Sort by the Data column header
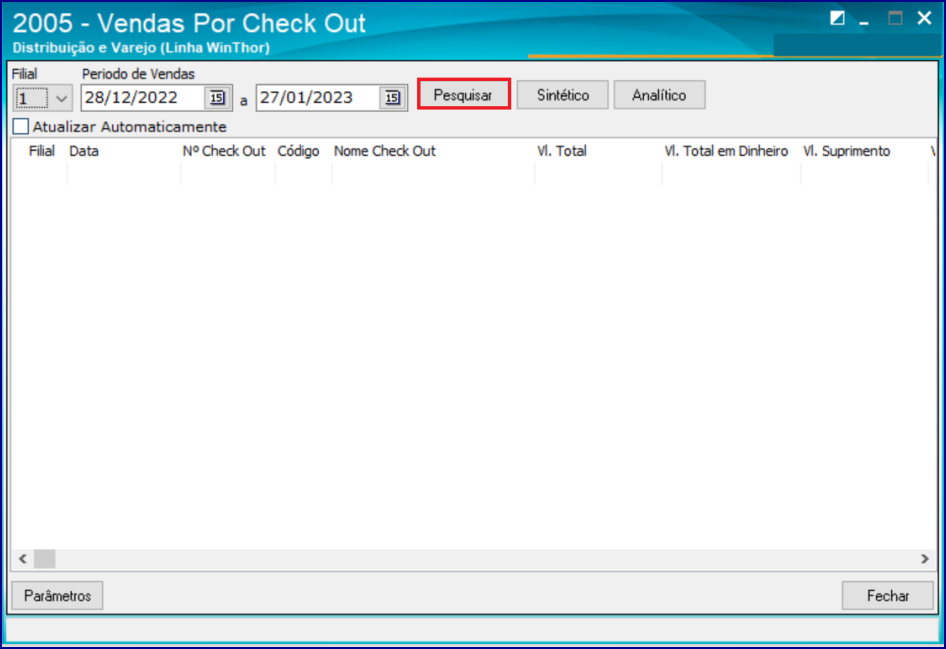Screen dimensions: 946x649 pyautogui.click(x=124, y=151)
